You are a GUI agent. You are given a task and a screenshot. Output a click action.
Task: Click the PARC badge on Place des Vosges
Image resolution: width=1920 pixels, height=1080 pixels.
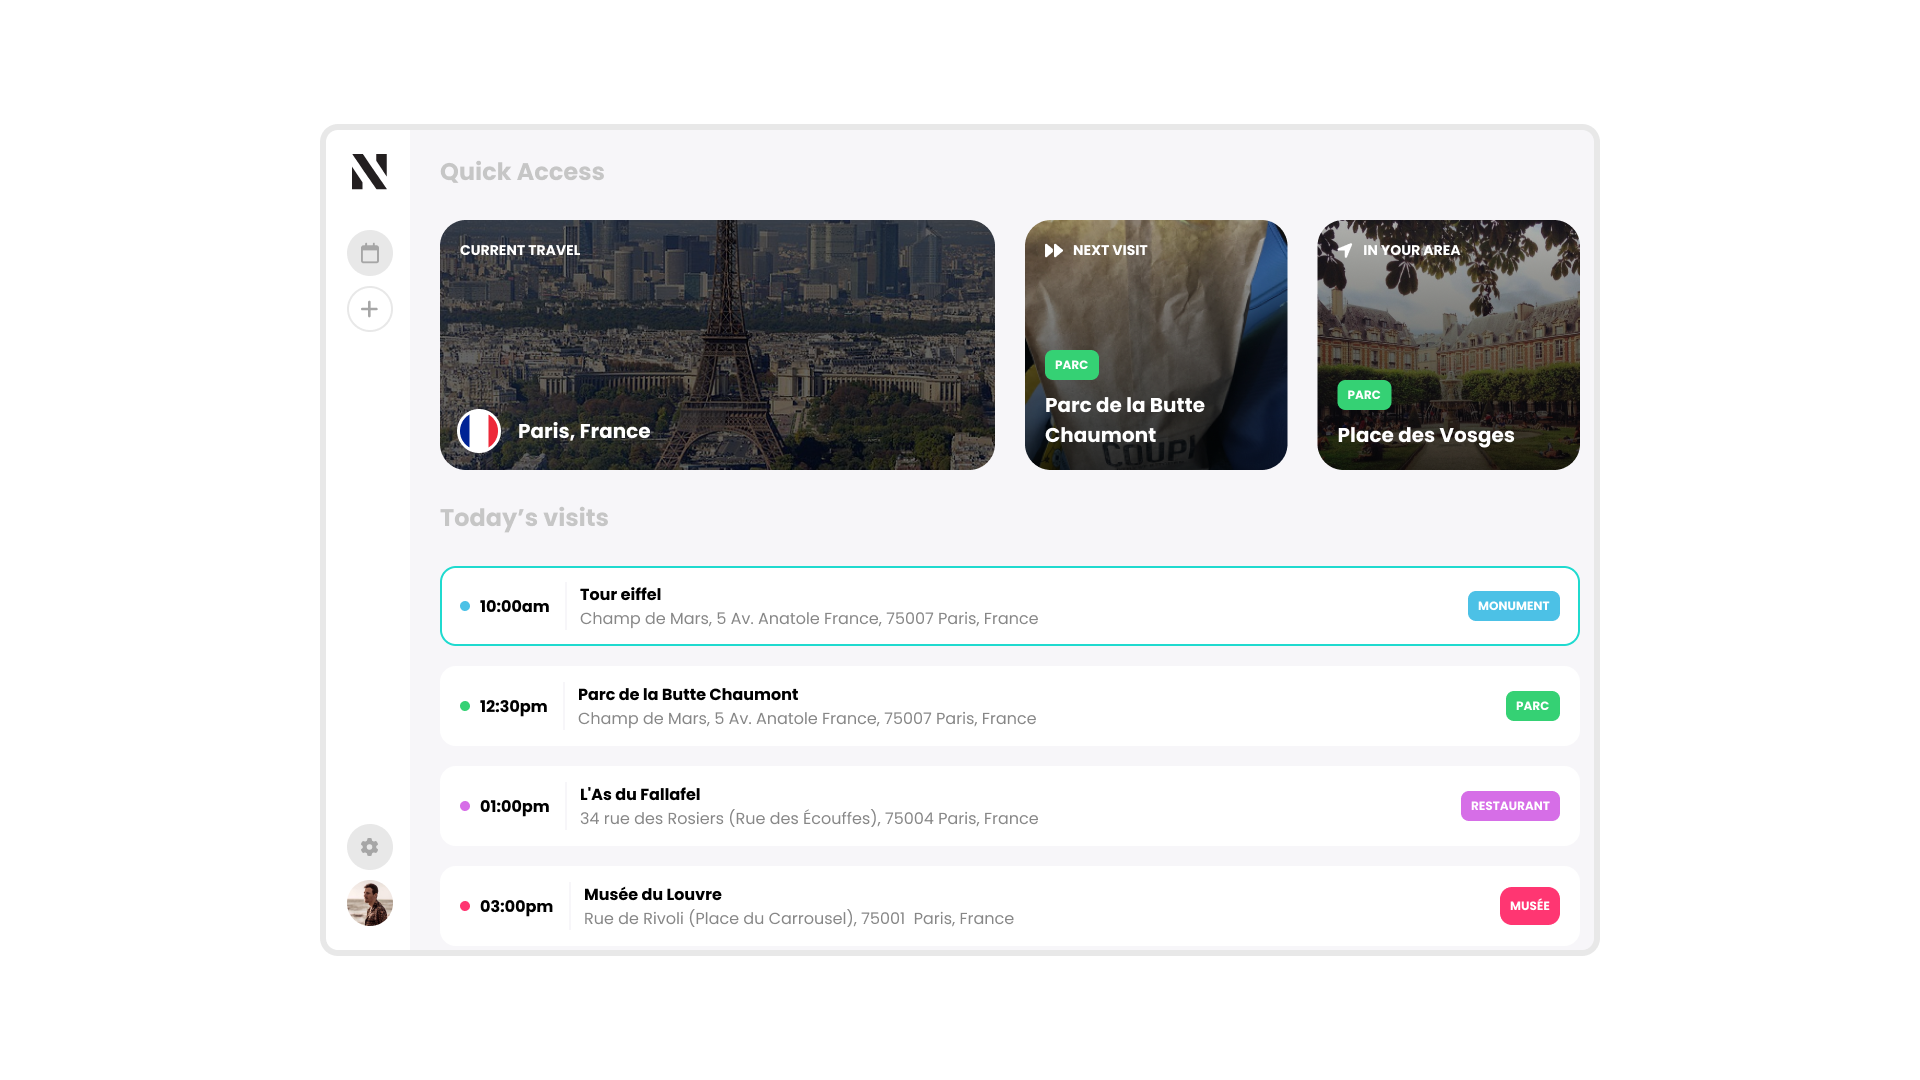point(1363,395)
